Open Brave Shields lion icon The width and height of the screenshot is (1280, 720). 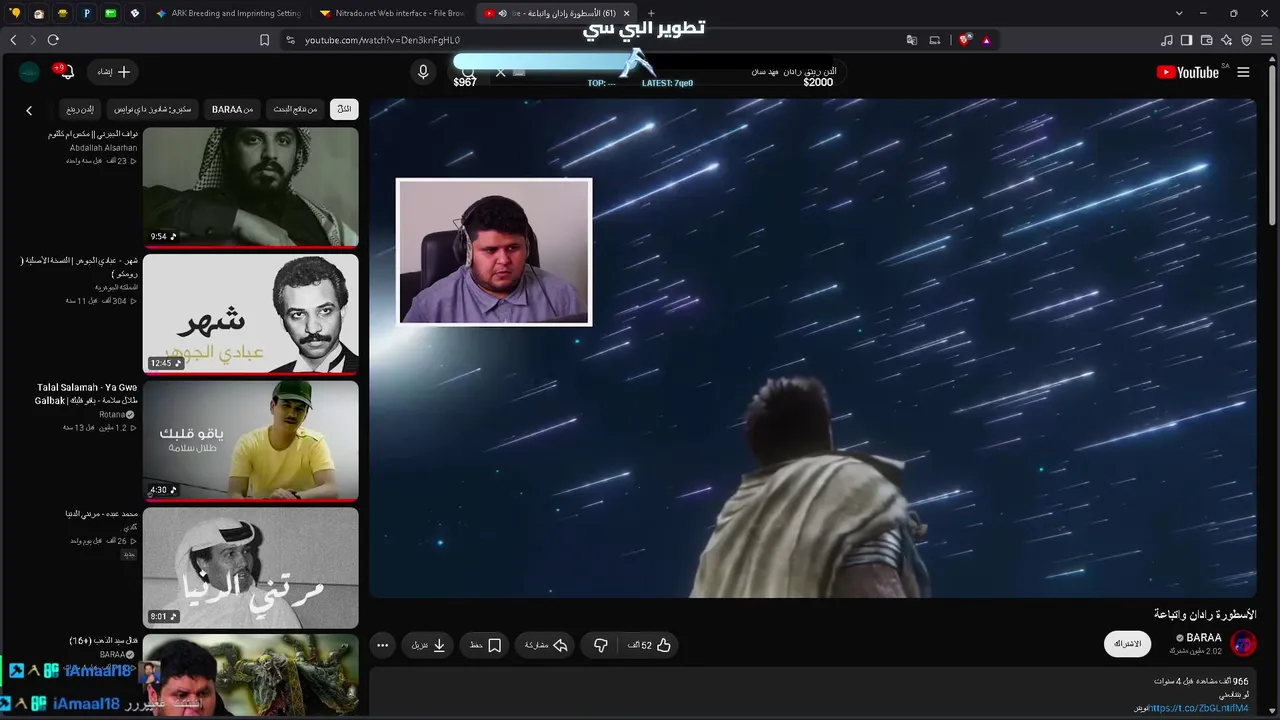point(964,40)
